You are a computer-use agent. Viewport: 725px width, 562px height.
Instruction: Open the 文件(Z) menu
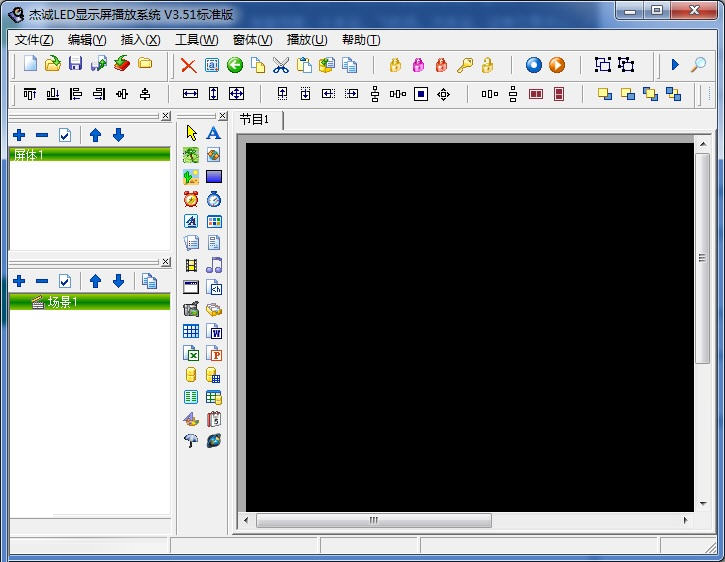34,40
